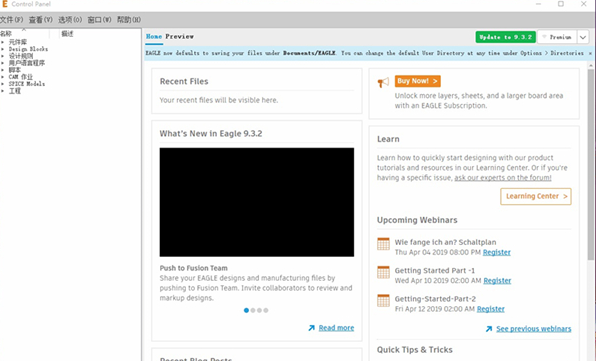Click the Push to Fusion Team heading
Viewport: 596px width, 361px height.
193,268
